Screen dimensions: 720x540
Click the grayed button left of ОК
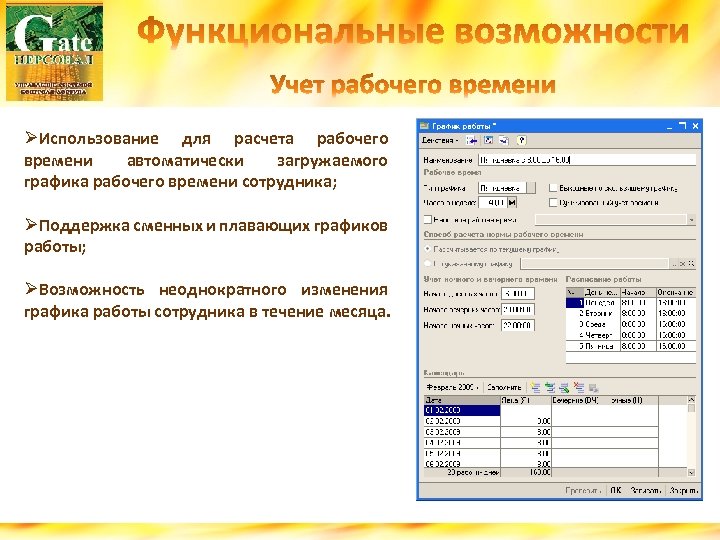pyautogui.click(x=583, y=490)
